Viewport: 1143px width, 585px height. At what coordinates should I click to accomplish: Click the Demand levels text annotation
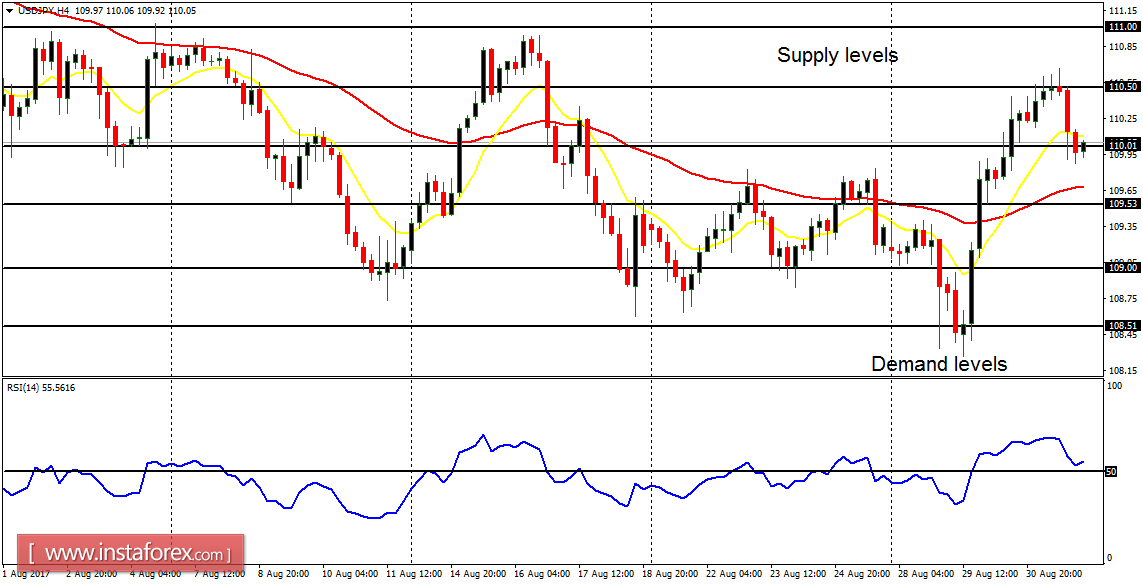(x=942, y=364)
